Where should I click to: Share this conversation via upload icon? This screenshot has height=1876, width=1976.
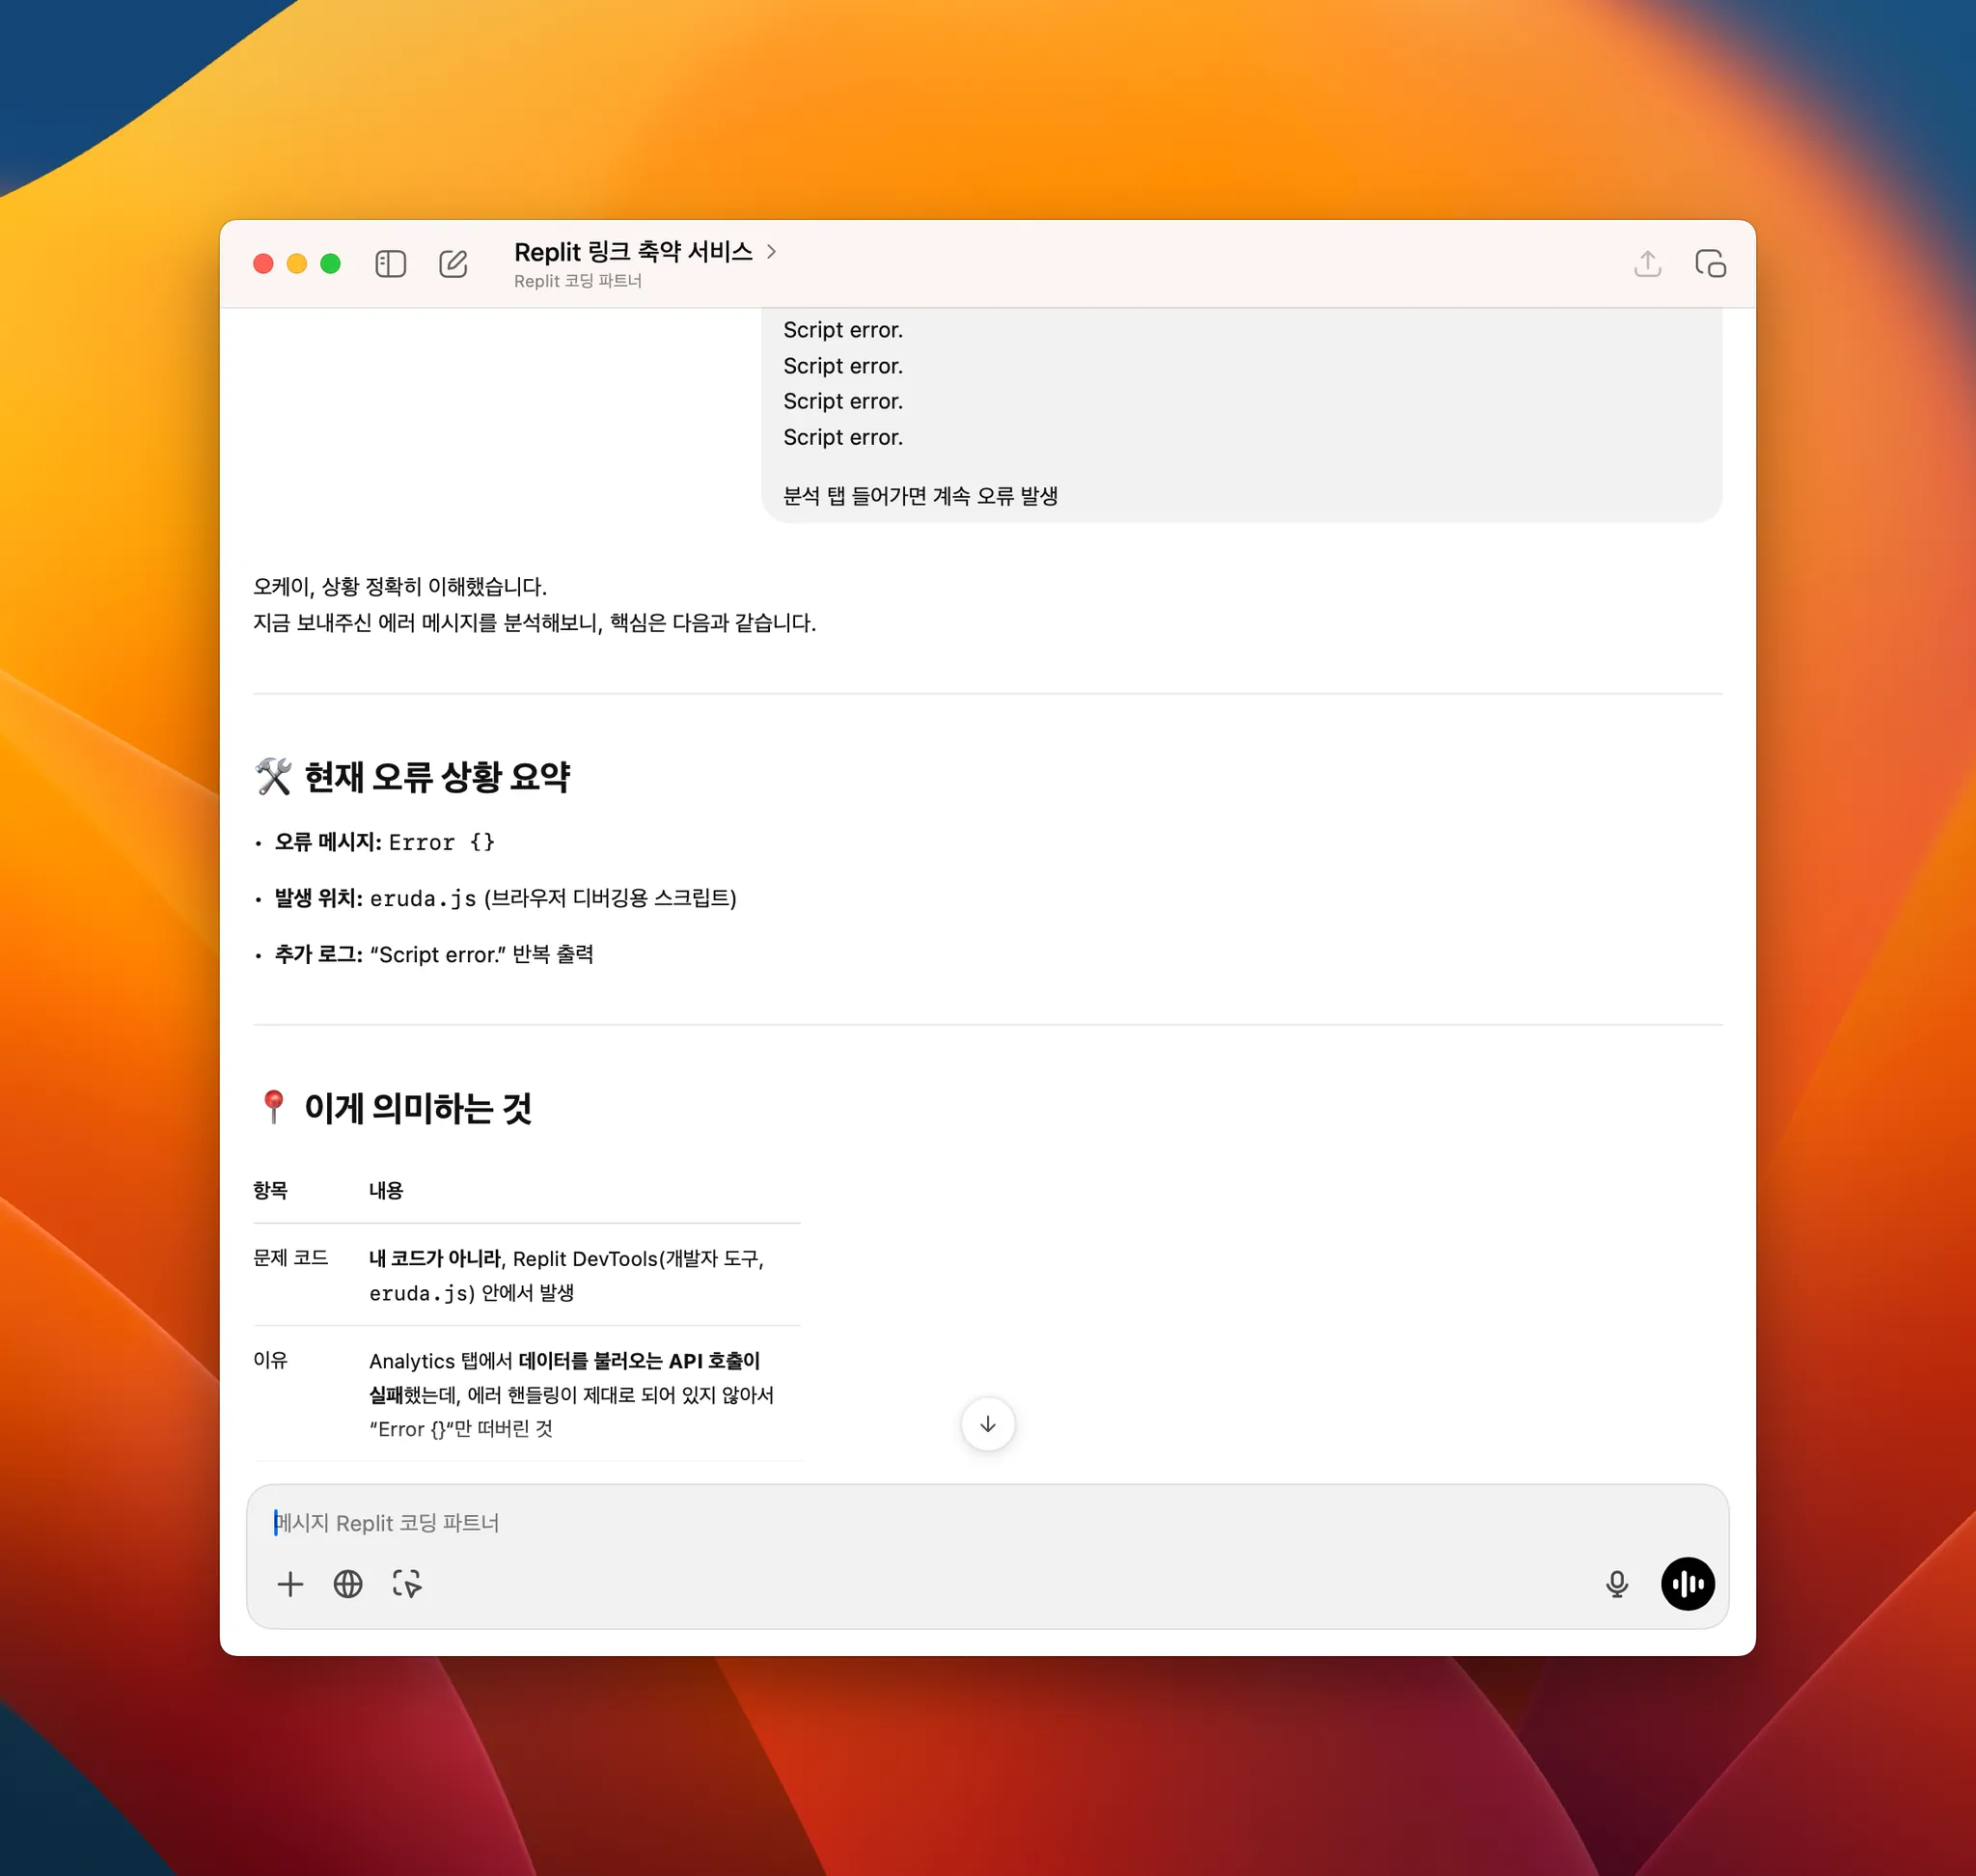1647,264
